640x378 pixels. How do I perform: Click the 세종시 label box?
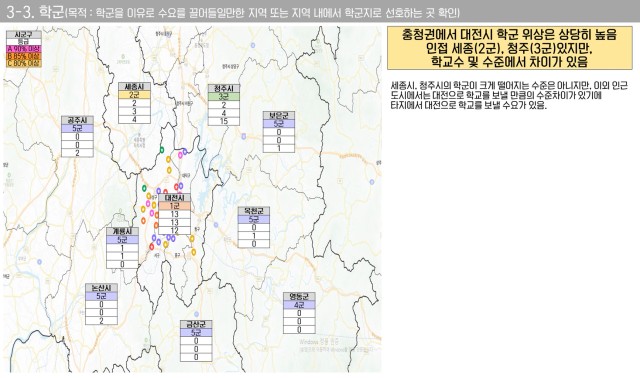(x=134, y=87)
